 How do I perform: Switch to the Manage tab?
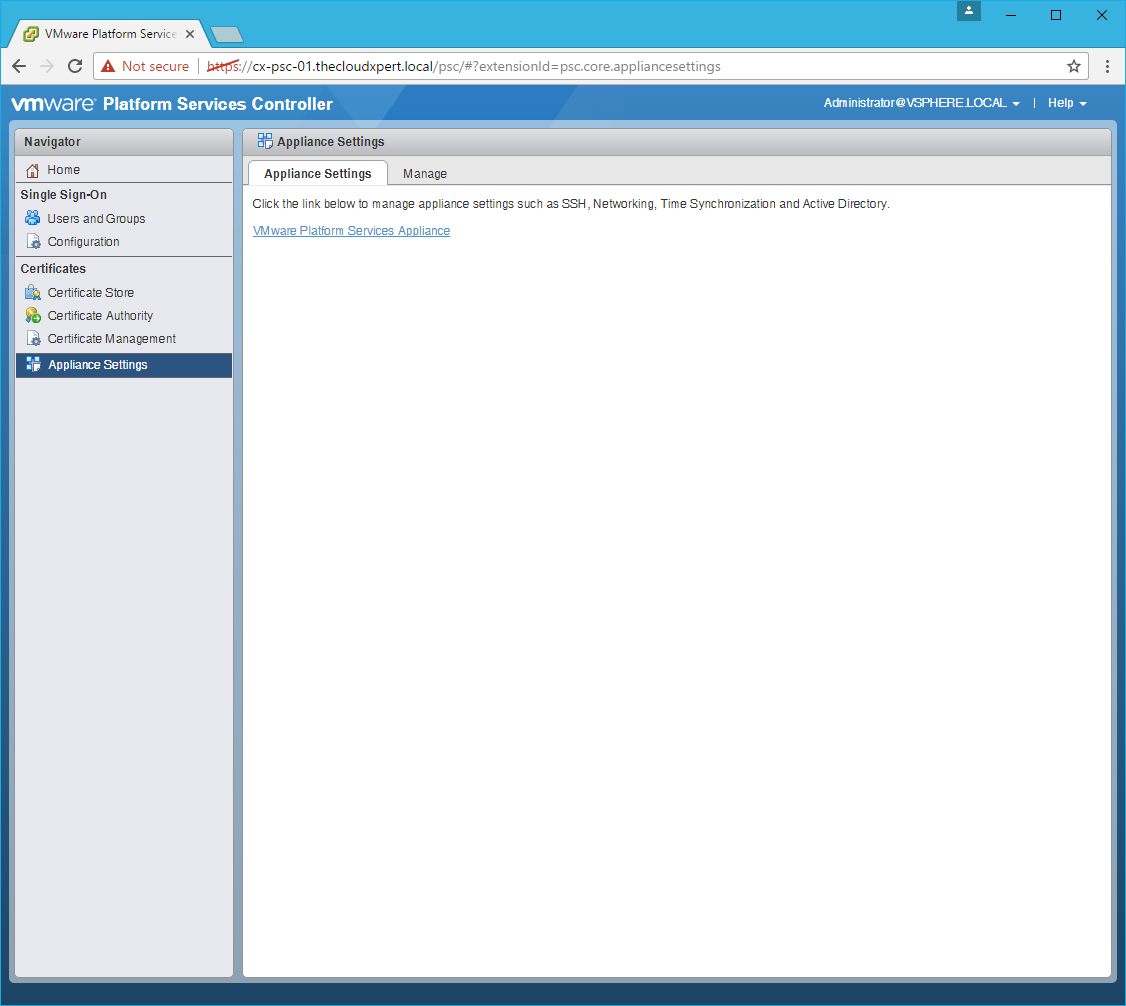coord(425,174)
